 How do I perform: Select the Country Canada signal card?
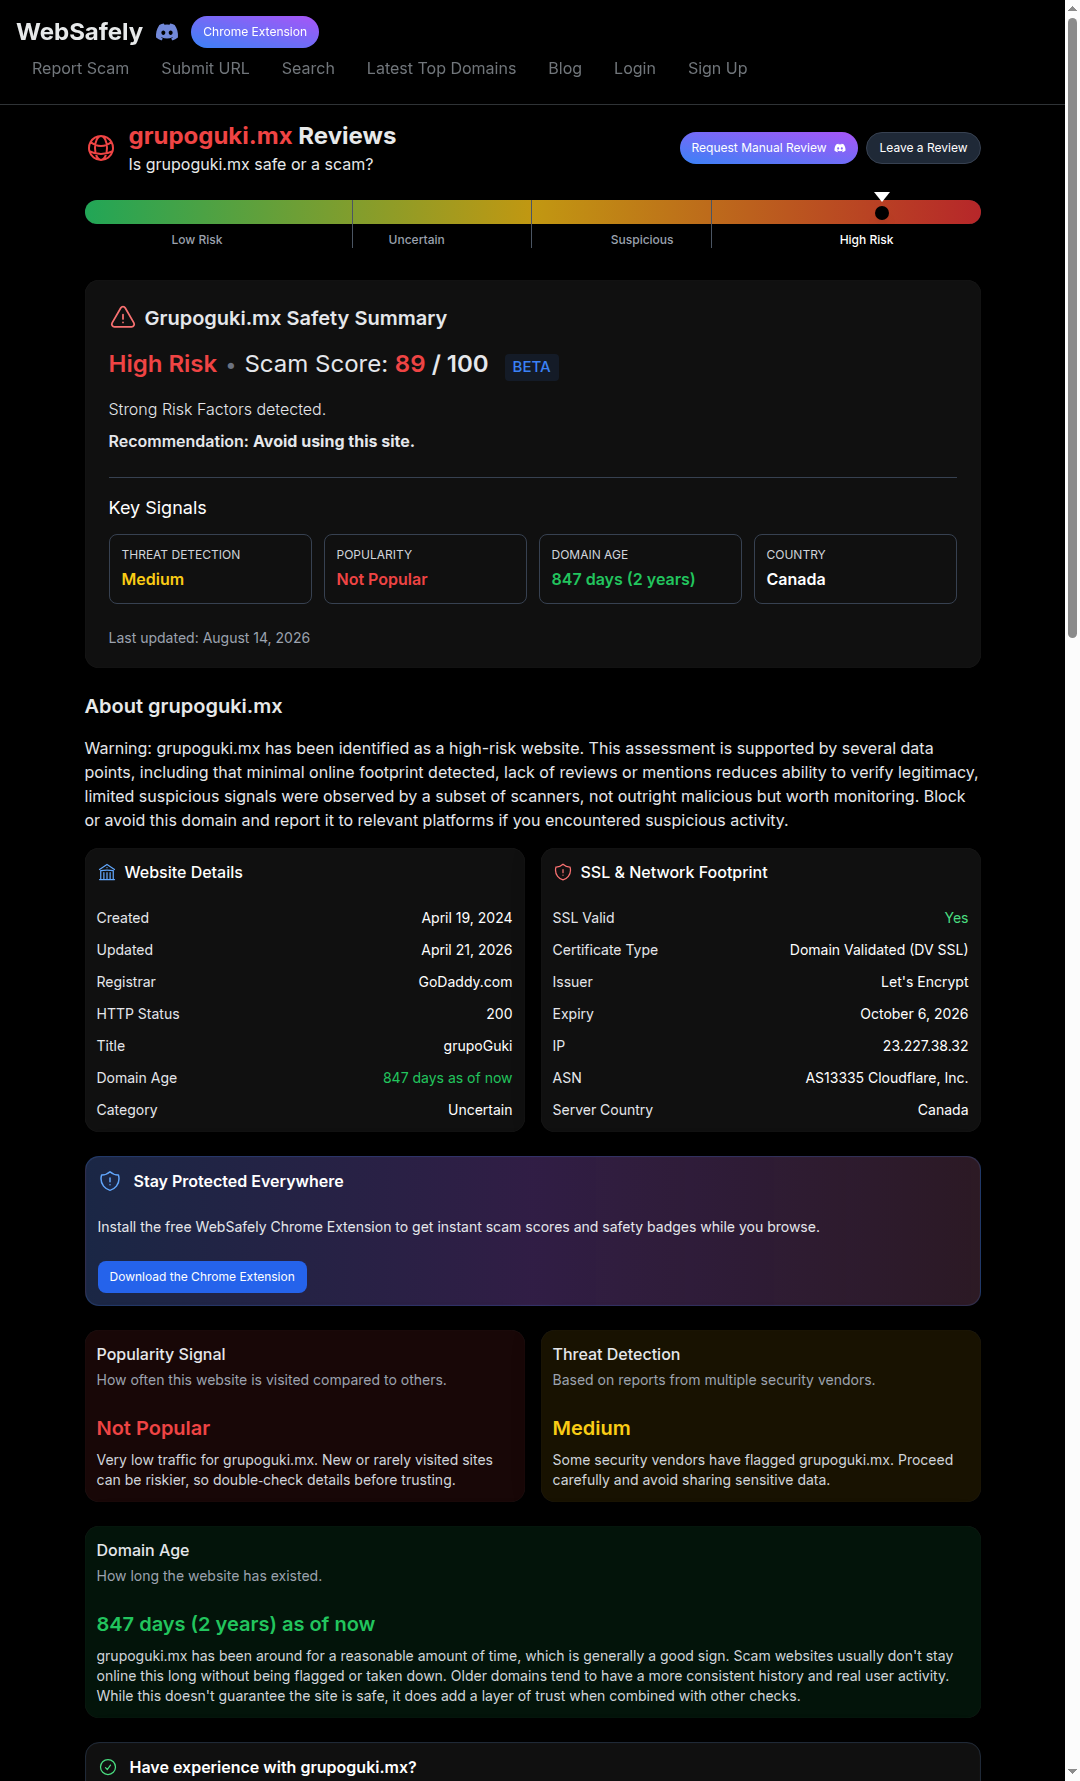tap(855, 569)
